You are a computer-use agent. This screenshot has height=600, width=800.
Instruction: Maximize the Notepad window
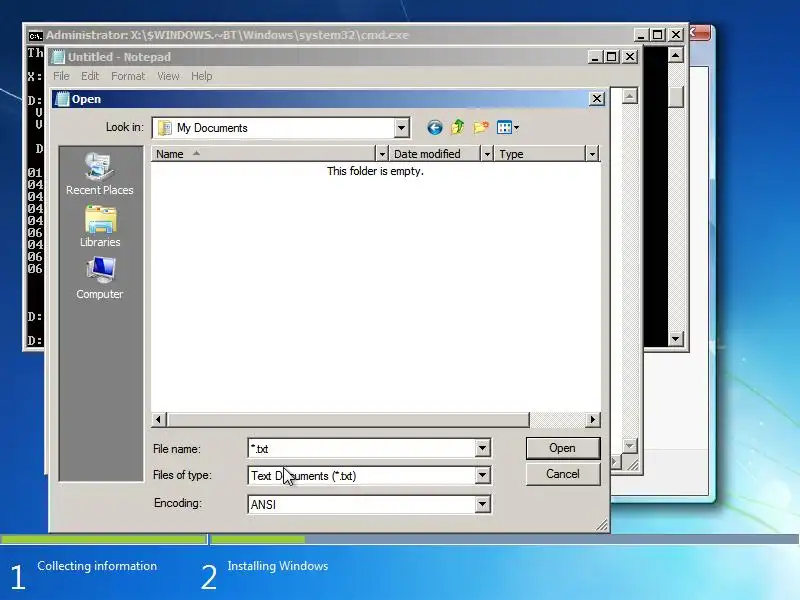612,57
